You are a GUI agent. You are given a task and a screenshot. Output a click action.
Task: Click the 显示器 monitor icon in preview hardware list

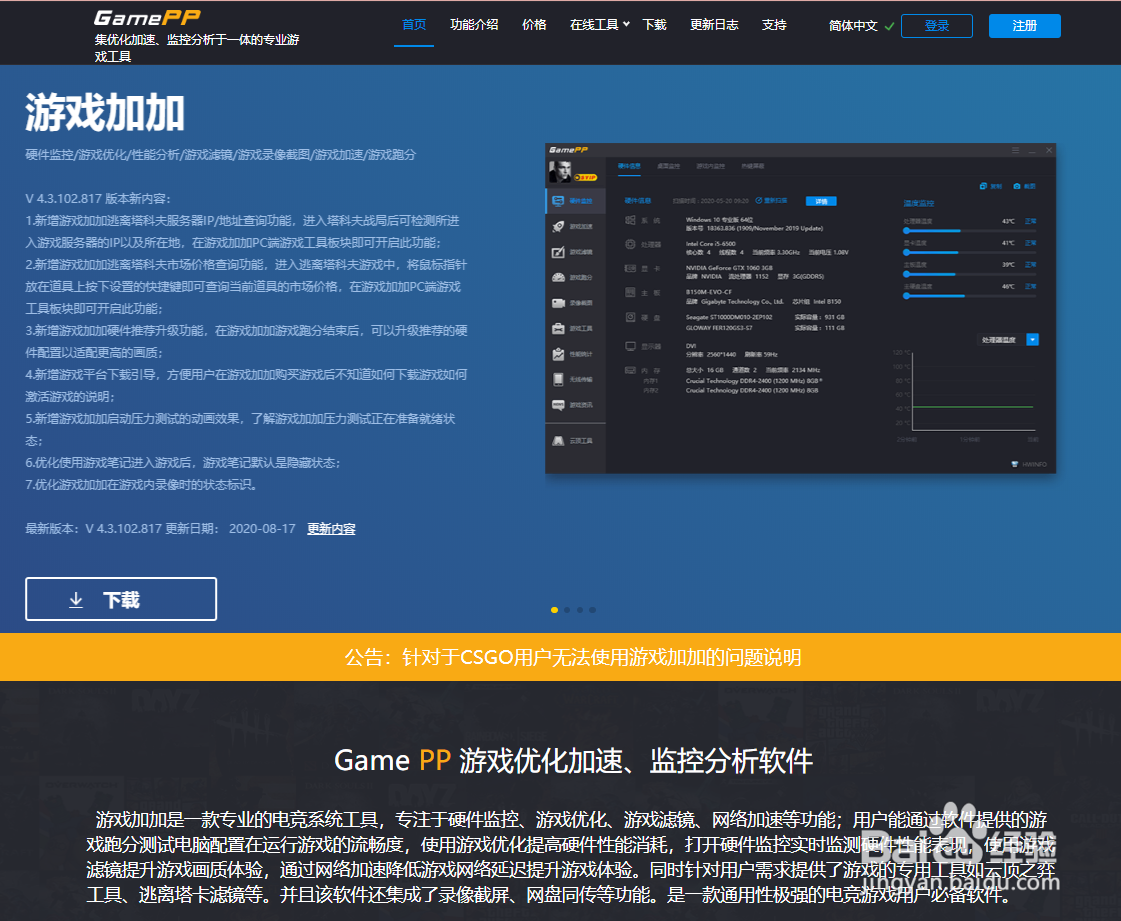(630, 346)
